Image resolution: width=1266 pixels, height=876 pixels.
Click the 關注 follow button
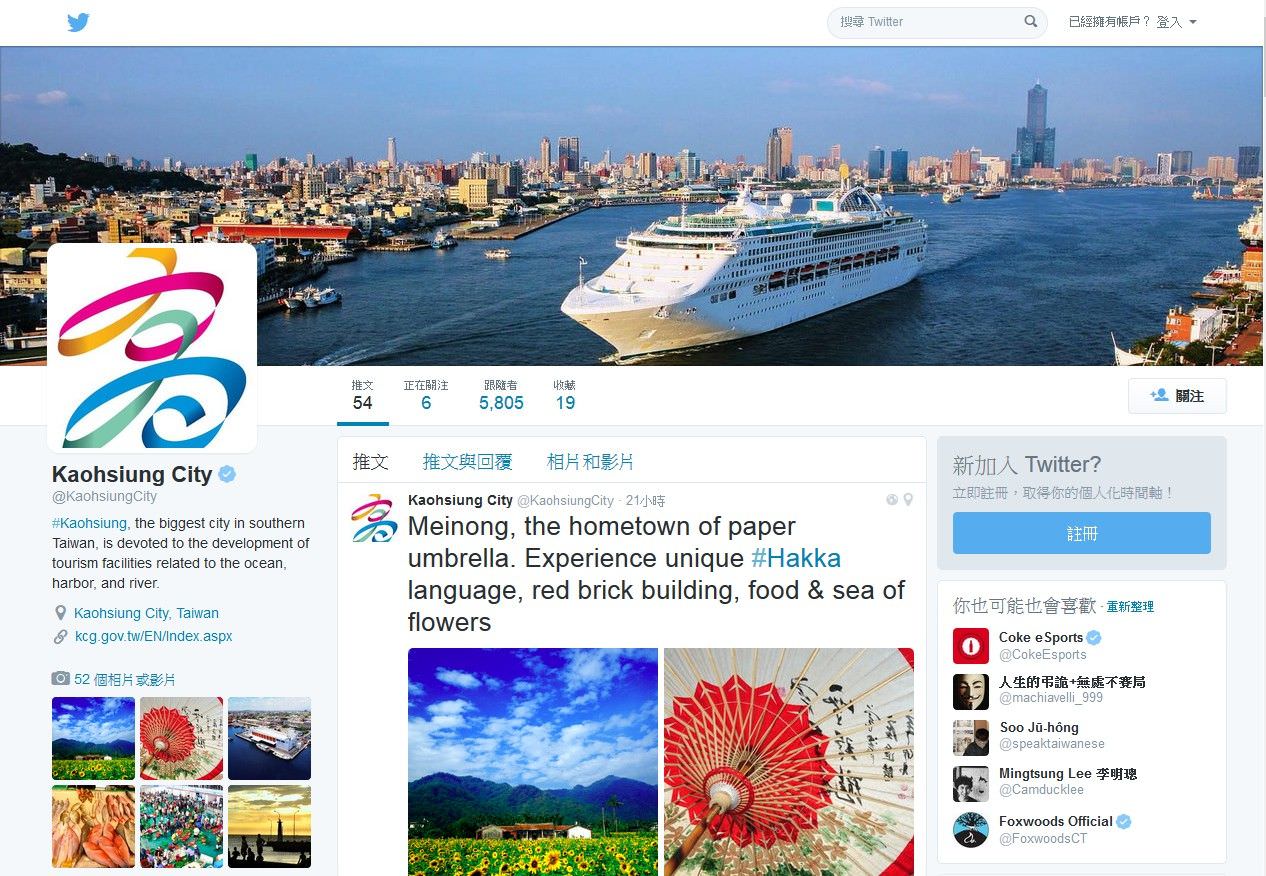1177,396
